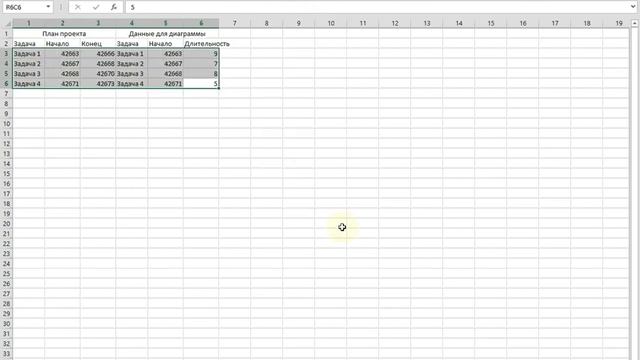Select row header 1
The width and height of the screenshot is (640, 360).
pos(6,33)
